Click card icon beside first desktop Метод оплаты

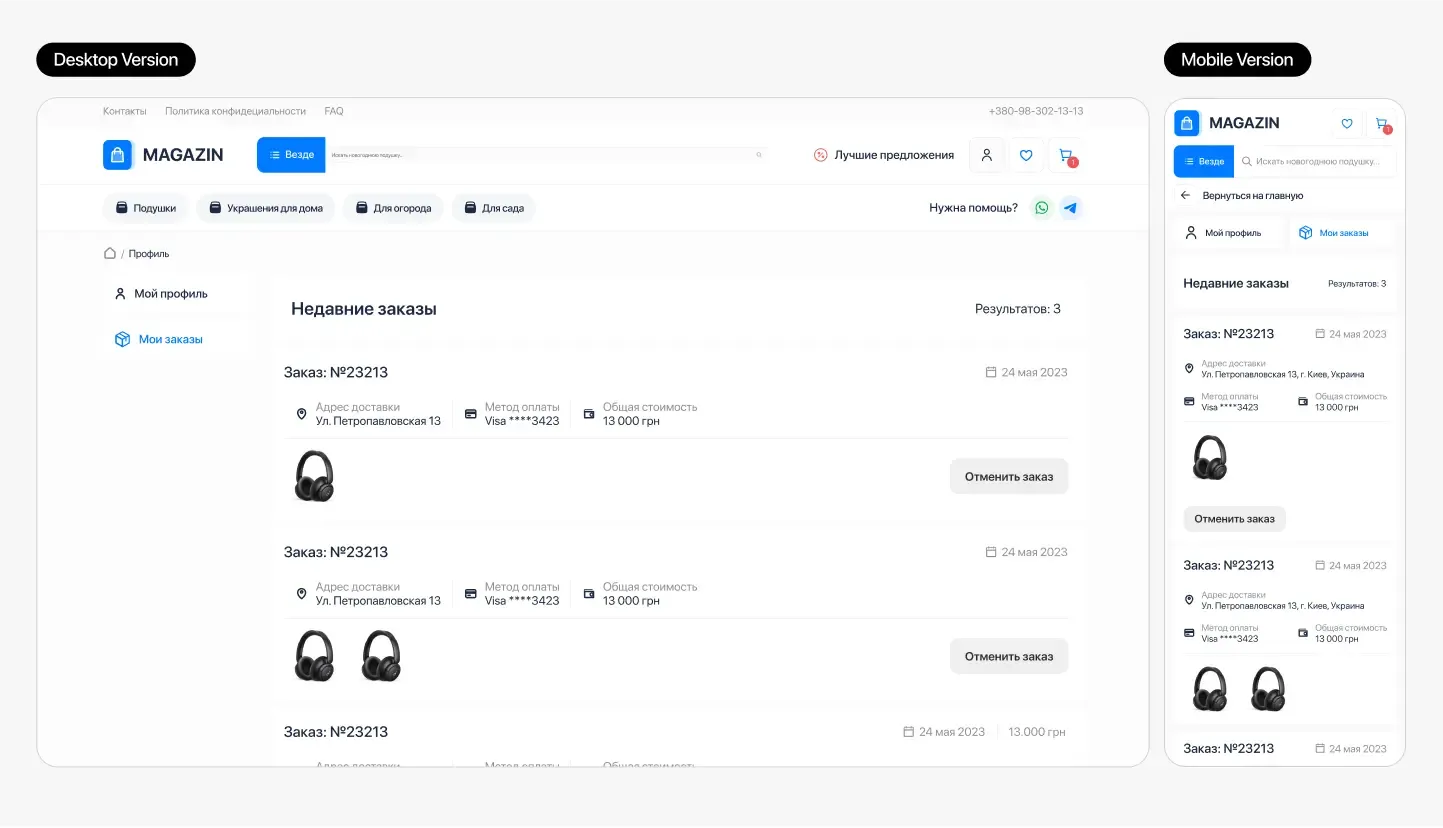coord(471,414)
